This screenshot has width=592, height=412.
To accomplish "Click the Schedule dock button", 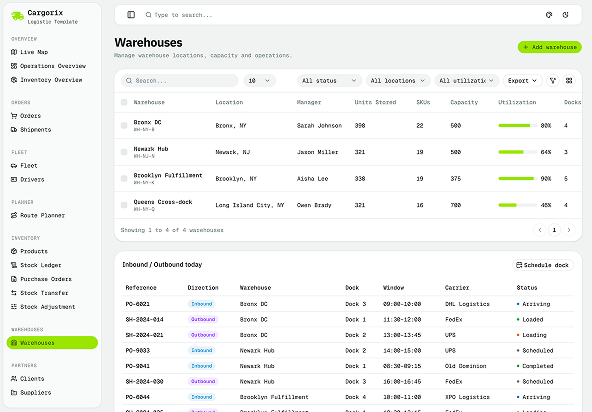I will (x=543, y=265).
